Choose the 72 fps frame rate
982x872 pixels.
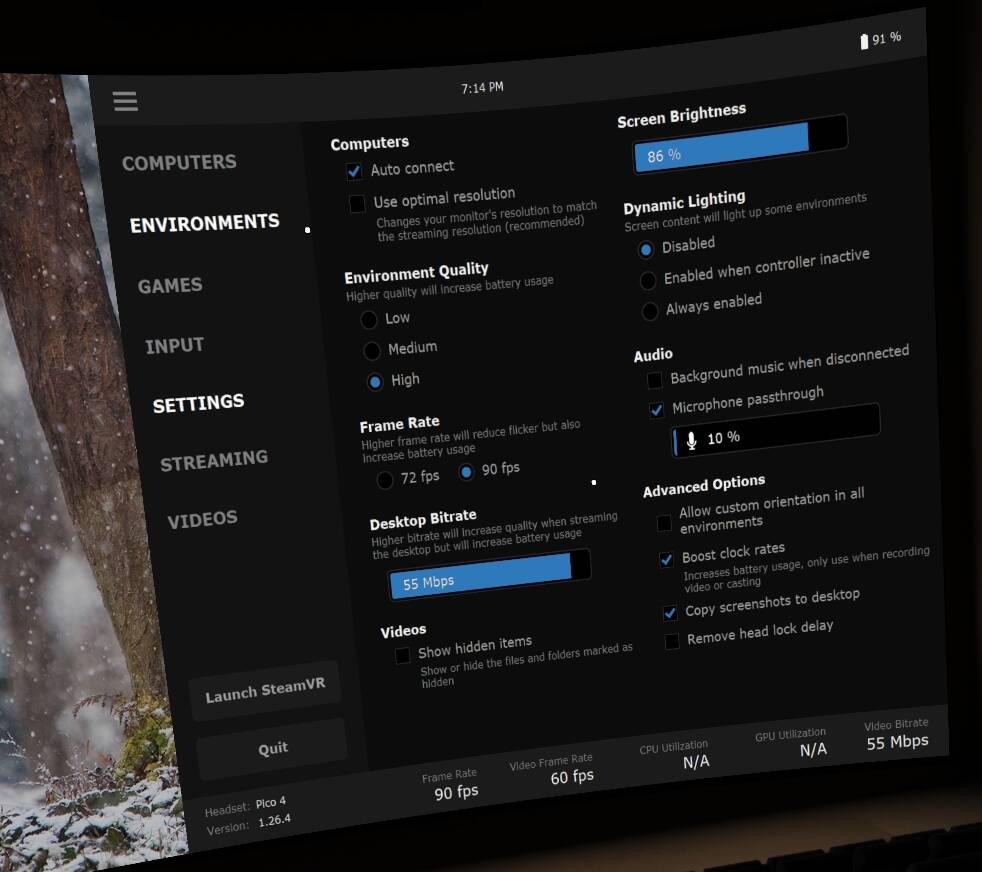[385, 480]
